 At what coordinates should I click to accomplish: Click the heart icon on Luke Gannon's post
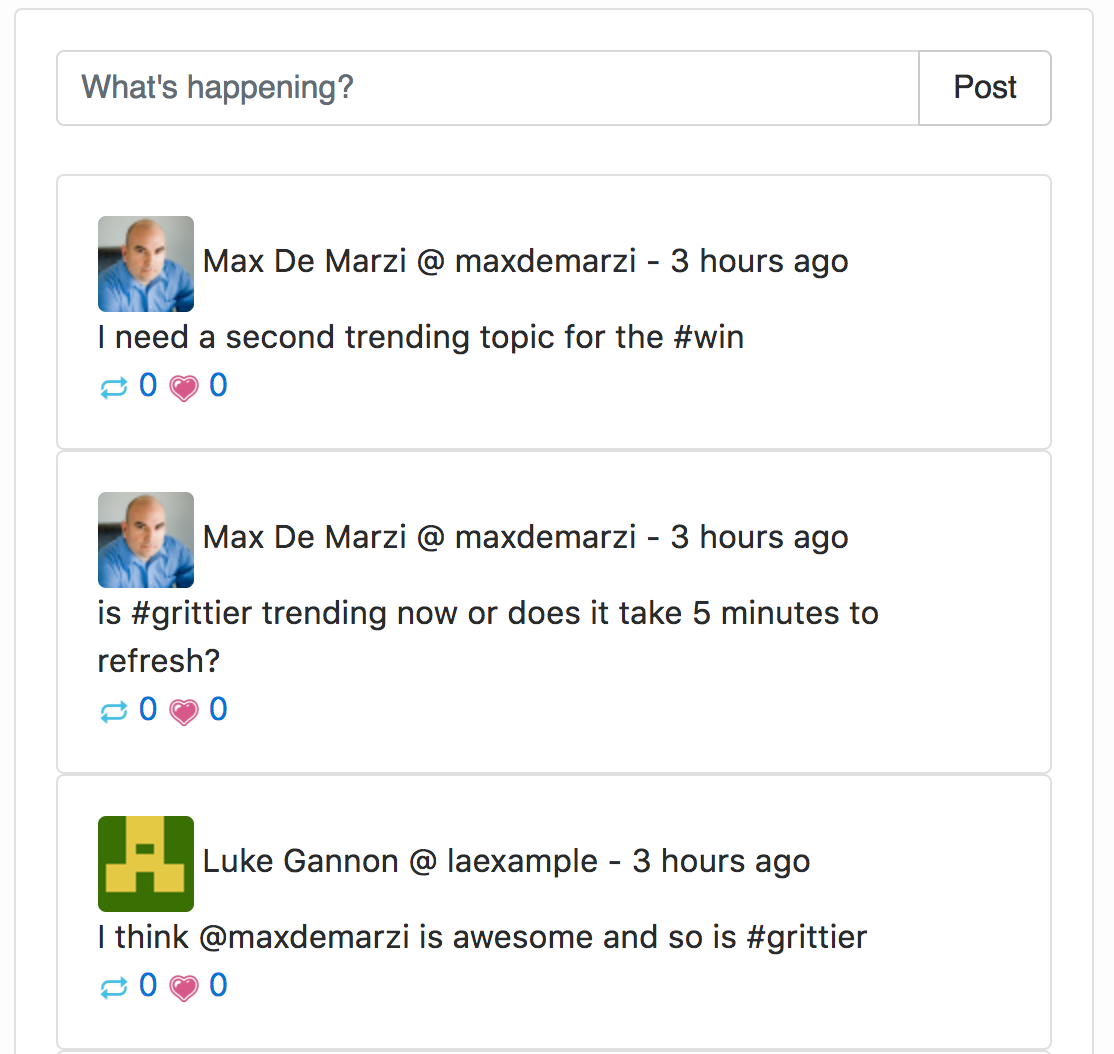click(x=184, y=988)
